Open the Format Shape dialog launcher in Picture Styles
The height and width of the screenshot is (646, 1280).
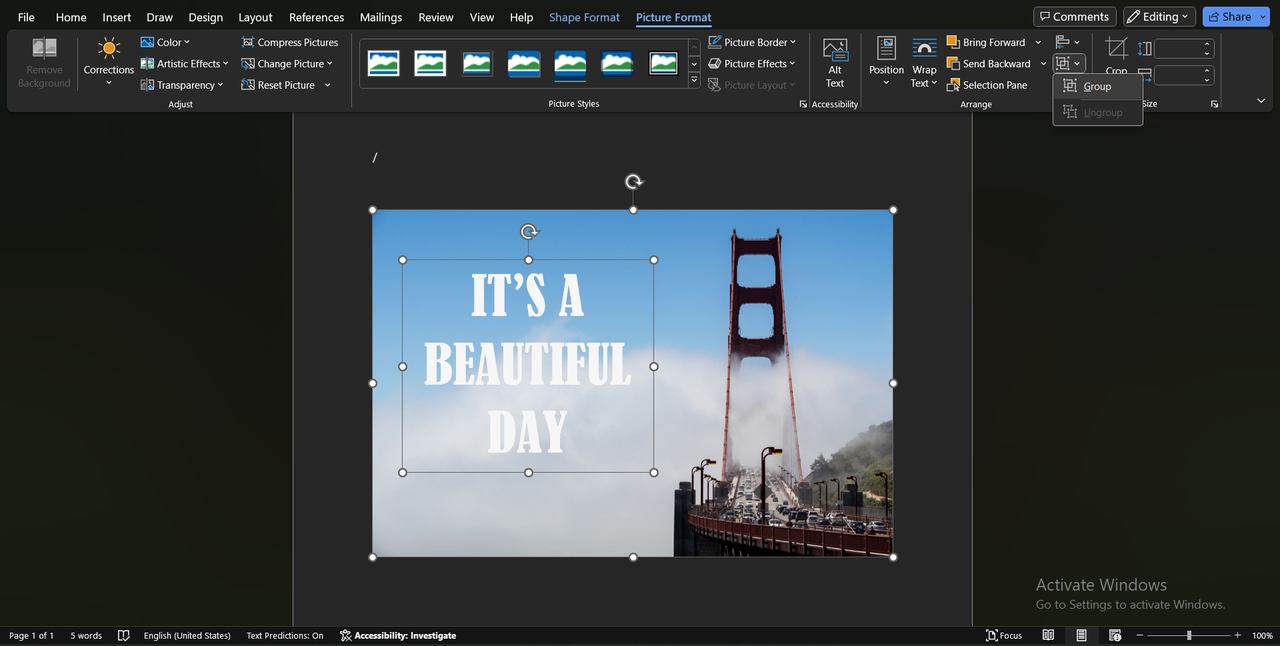[803, 104]
